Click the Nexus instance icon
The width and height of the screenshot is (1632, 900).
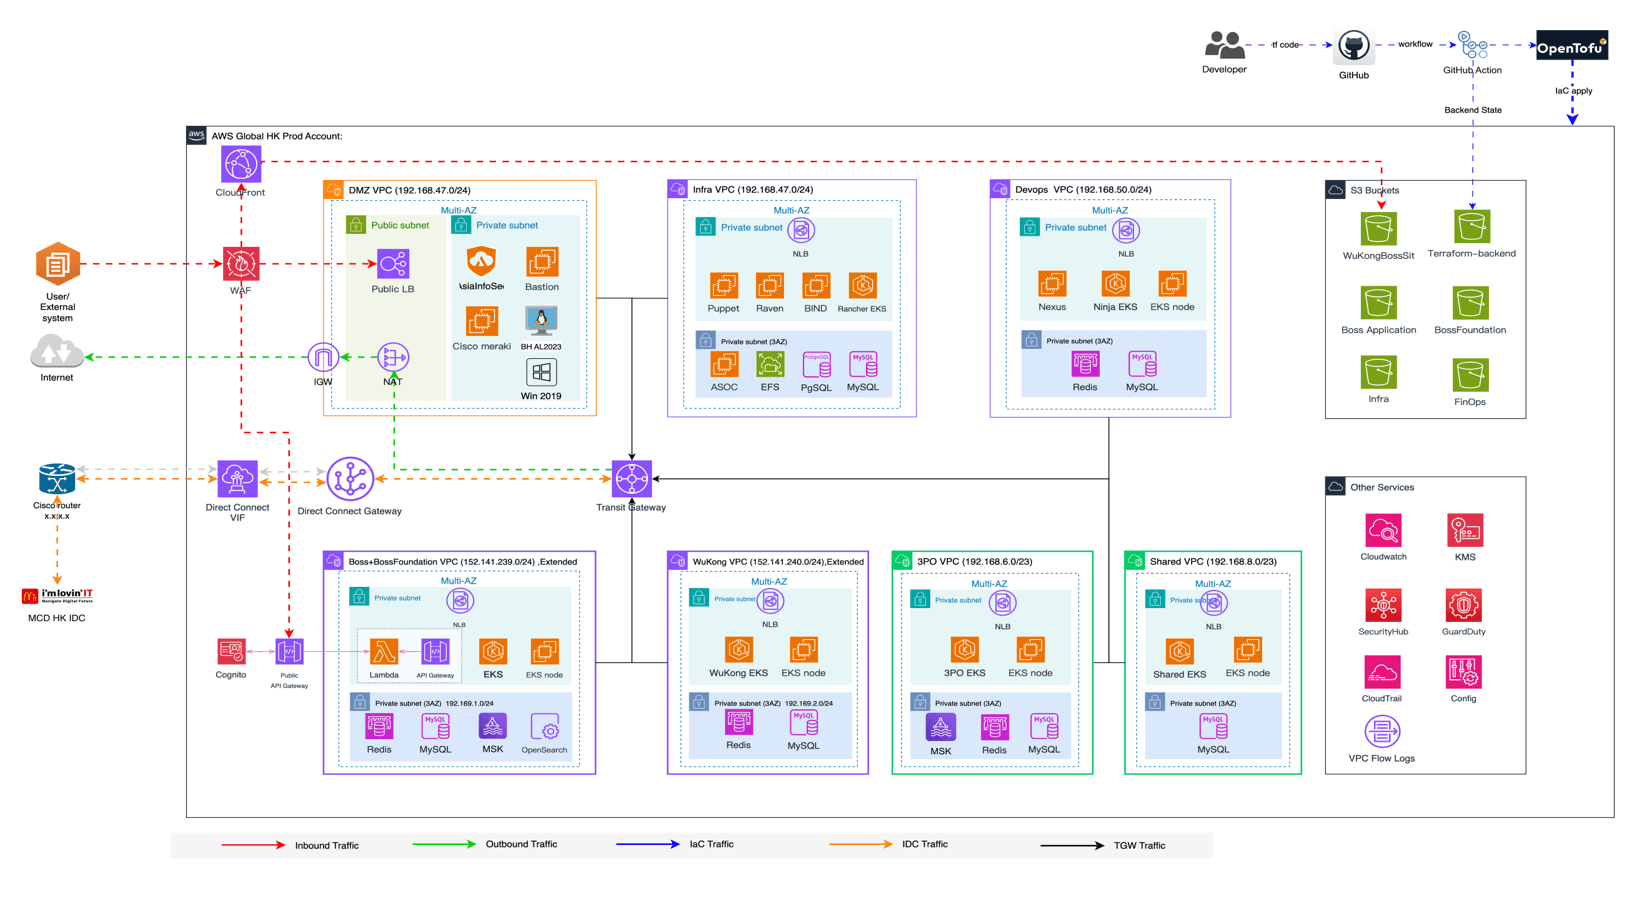click(x=1052, y=284)
